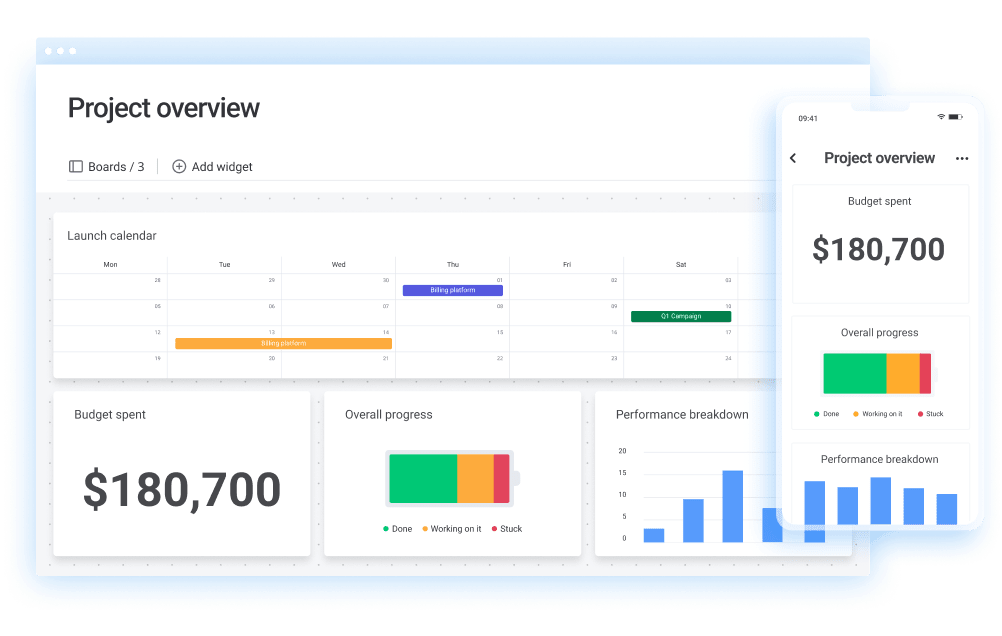Tap the battery icon in phone status bar
This screenshot has height=636, width=1002.
(x=957, y=117)
